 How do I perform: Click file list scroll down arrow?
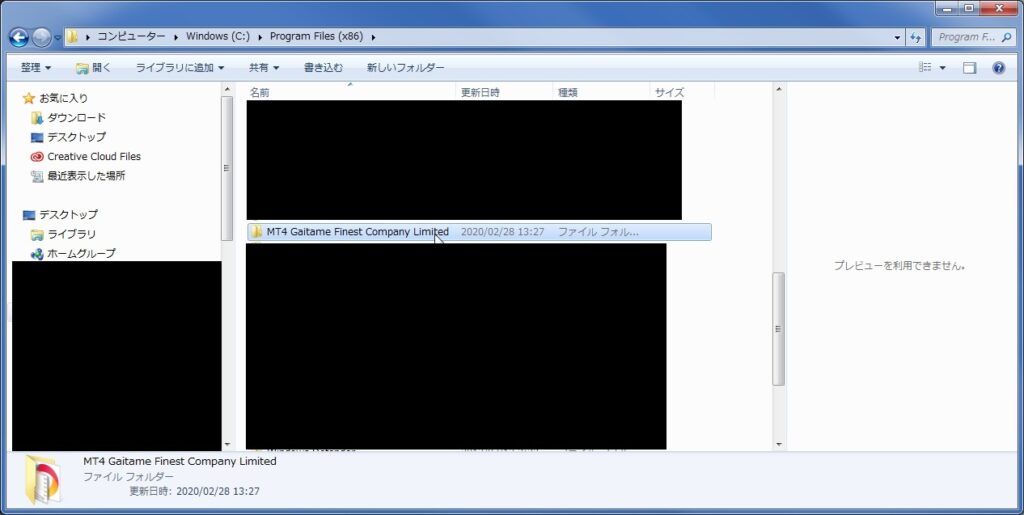pyautogui.click(x=778, y=445)
